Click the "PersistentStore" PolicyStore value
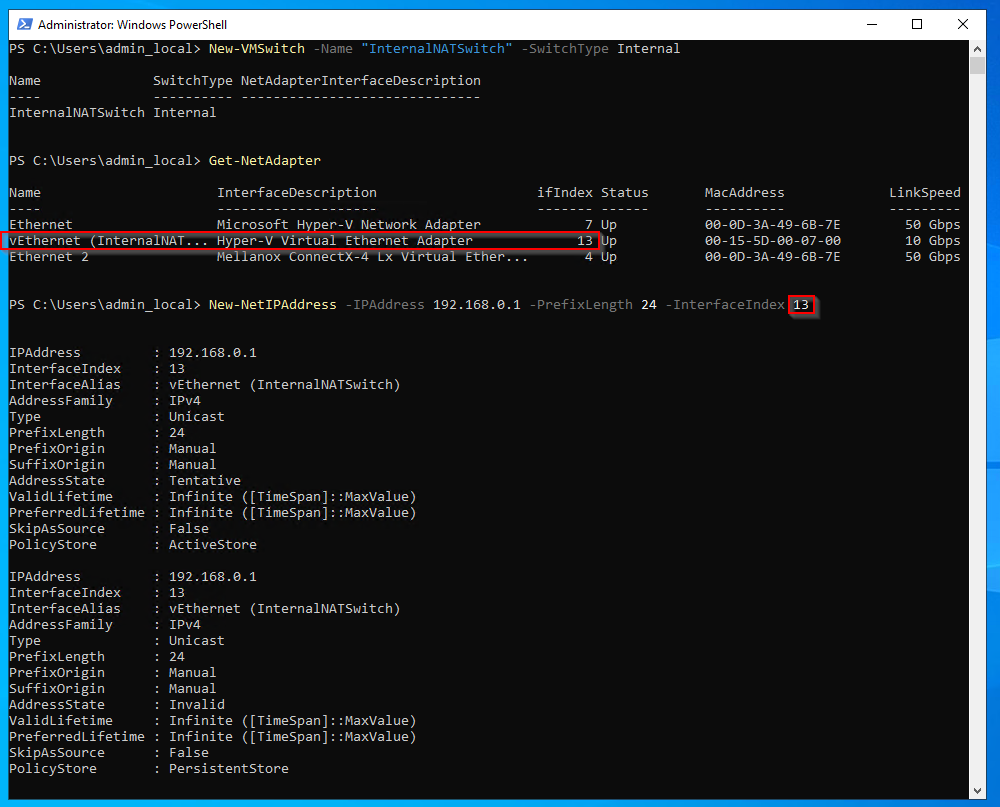 pos(228,769)
